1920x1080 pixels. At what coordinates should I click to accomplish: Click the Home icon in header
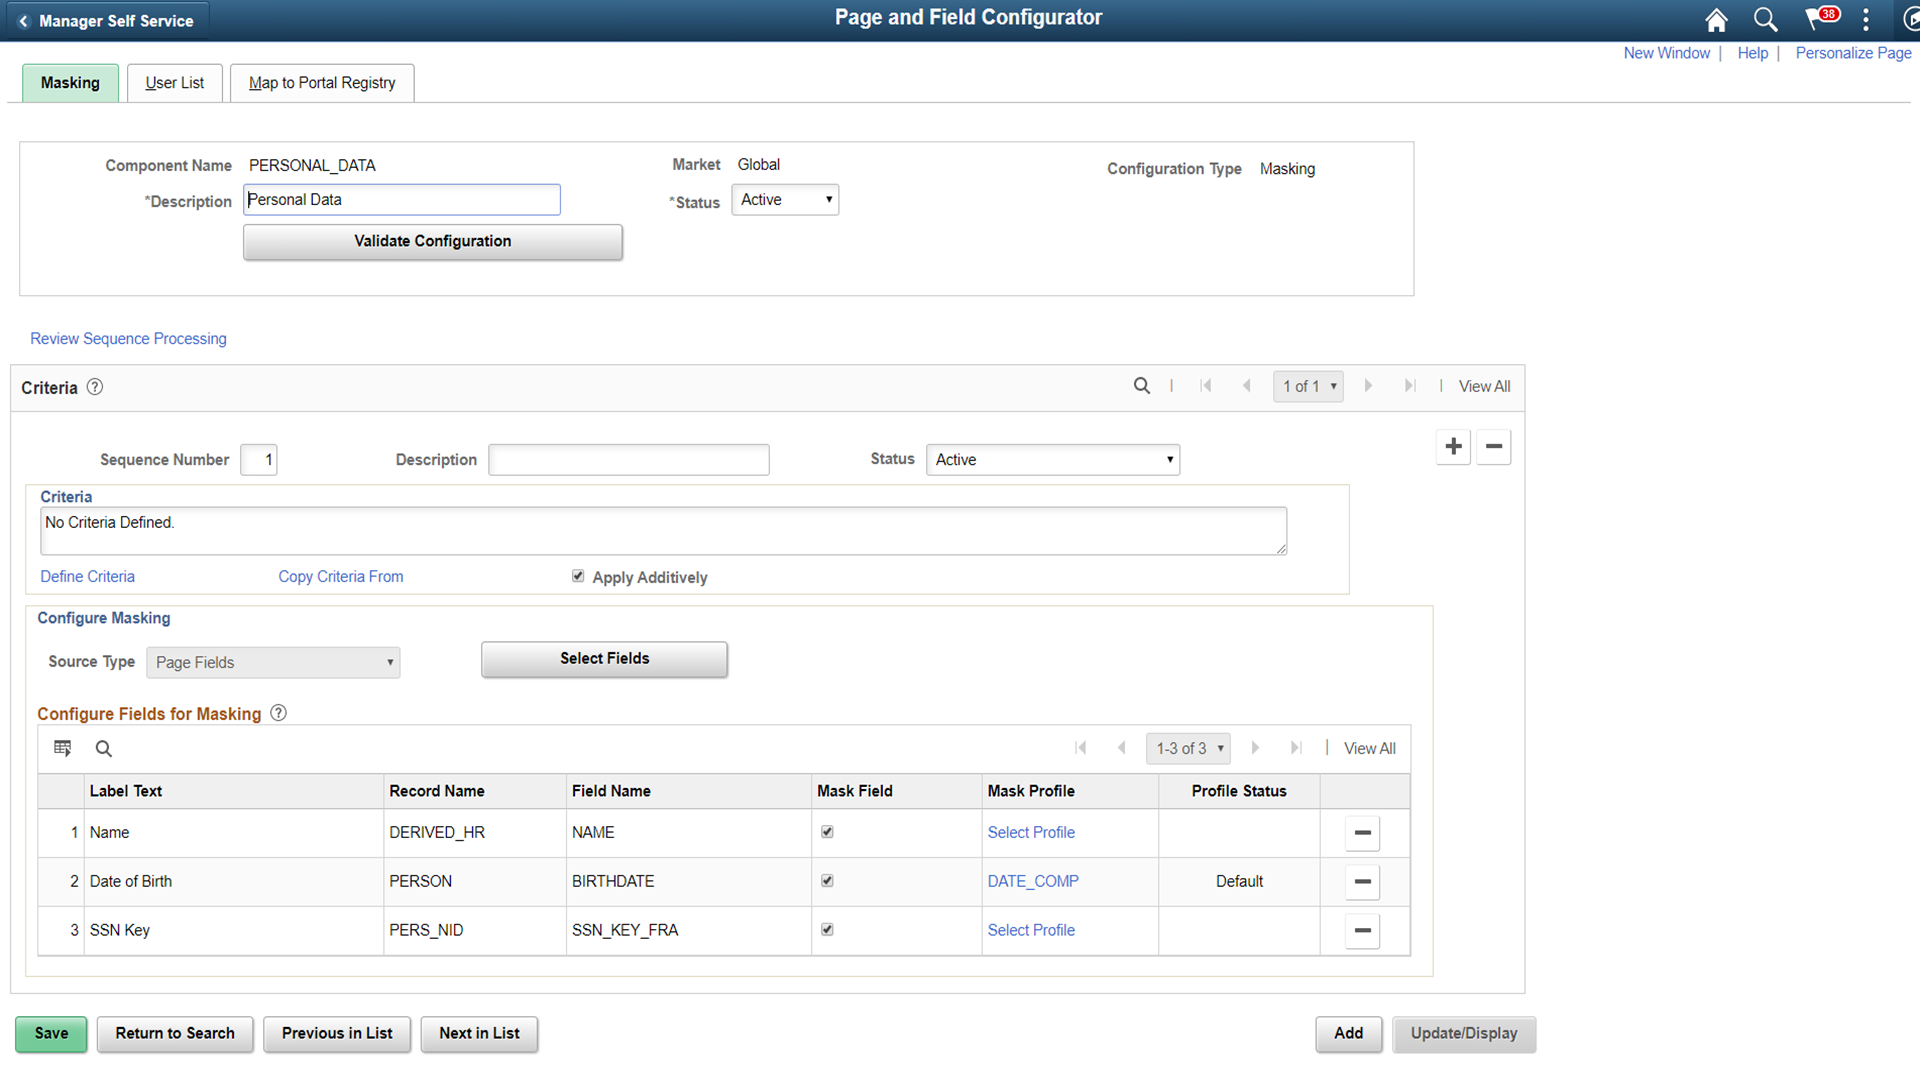[x=1716, y=19]
